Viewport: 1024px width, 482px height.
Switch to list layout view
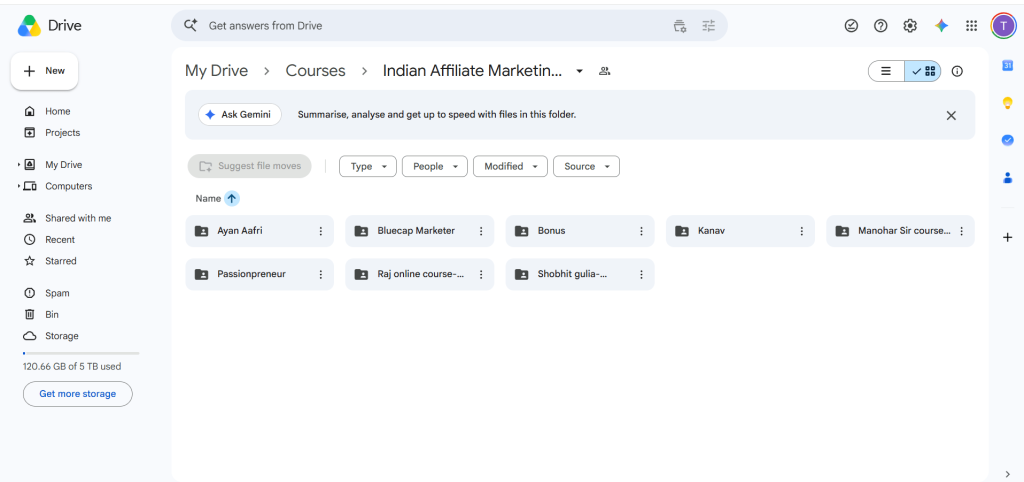click(x=886, y=71)
